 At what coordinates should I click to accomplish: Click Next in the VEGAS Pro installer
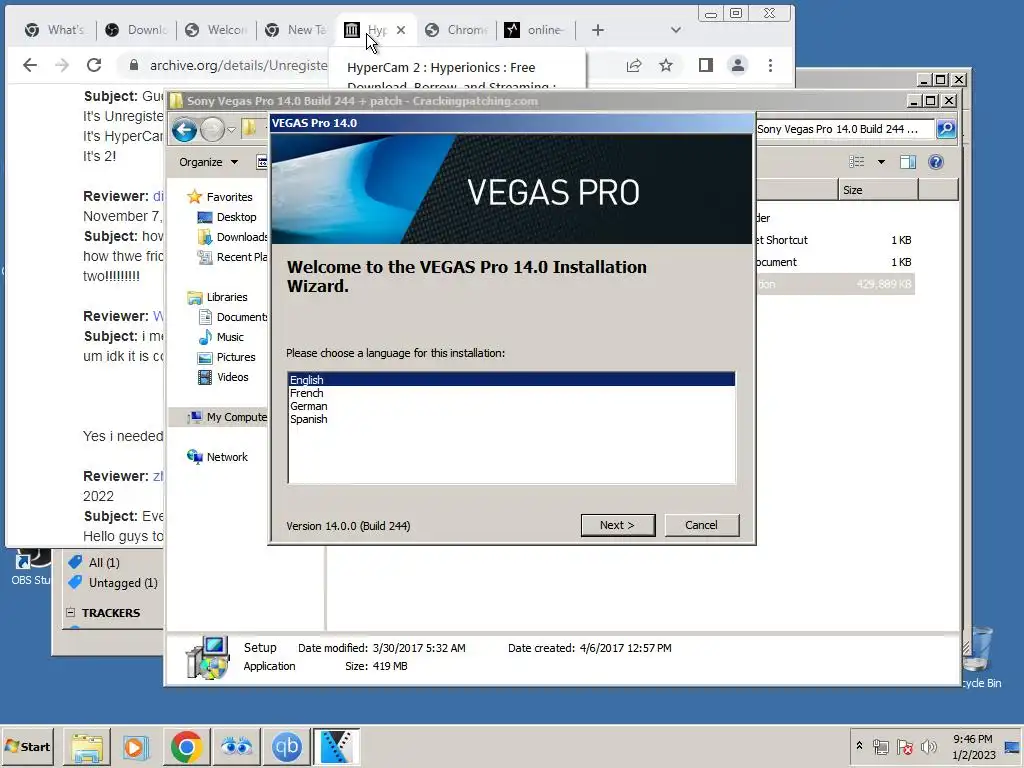click(617, 525)
